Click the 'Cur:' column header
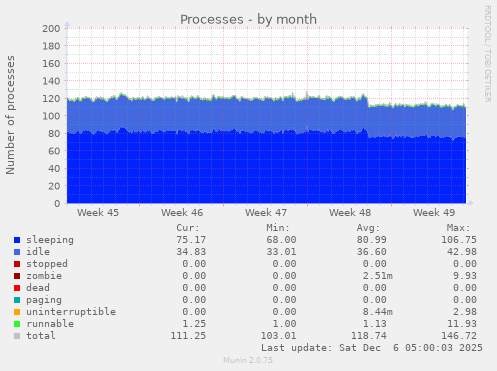The width and height of the screenshot is (497, 371). click(188, 228)
